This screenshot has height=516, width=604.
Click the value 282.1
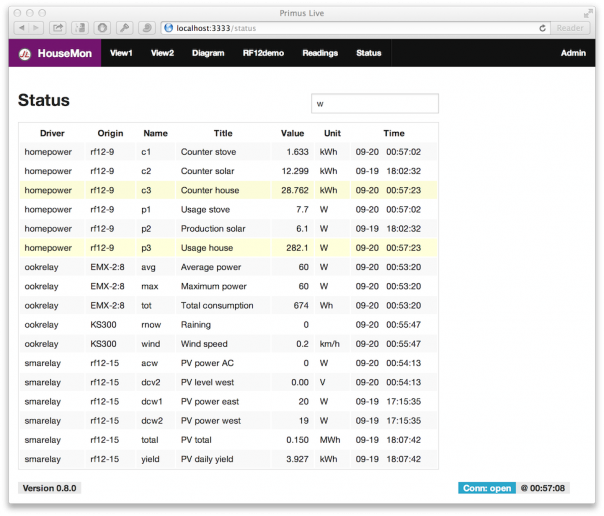click(297, 248)
